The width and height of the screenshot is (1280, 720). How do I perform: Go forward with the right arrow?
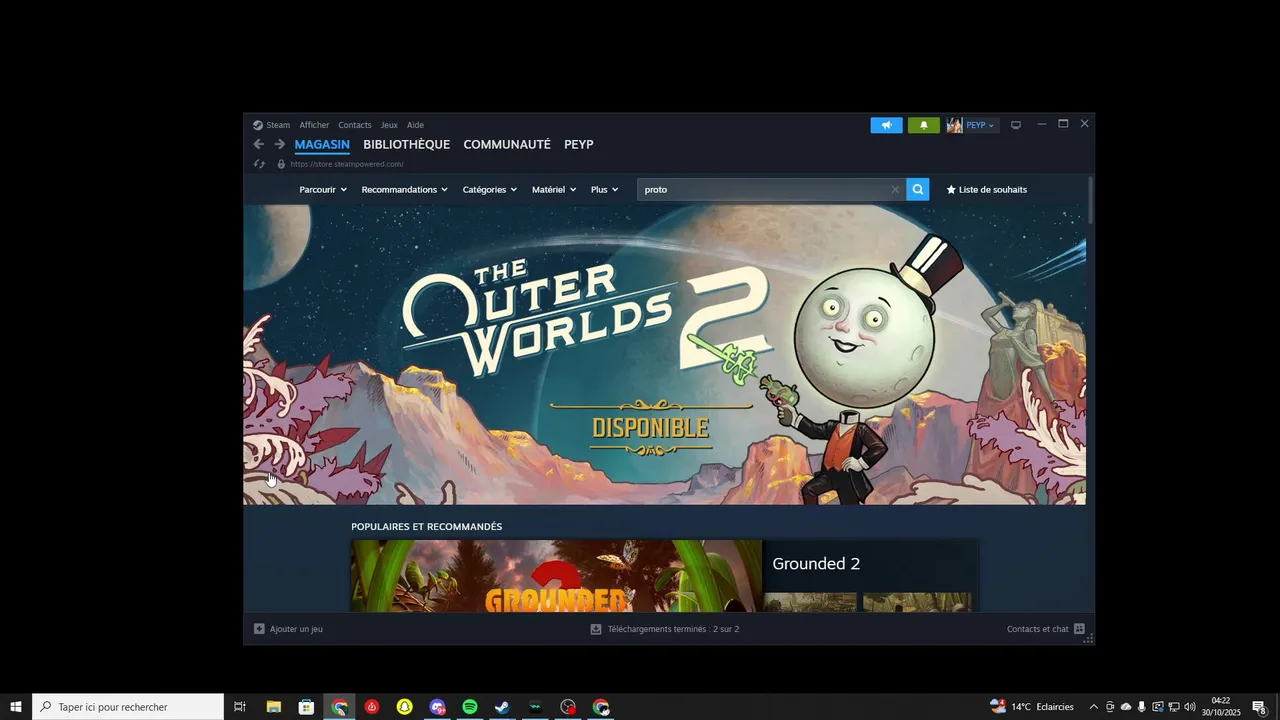(x=280, y=144)
